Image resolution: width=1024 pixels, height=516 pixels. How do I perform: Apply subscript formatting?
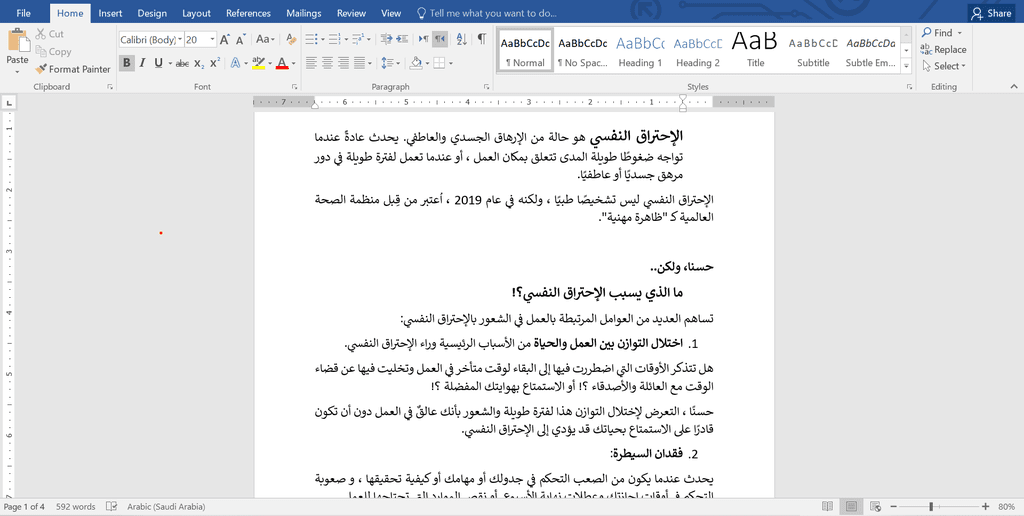point(199,63)
